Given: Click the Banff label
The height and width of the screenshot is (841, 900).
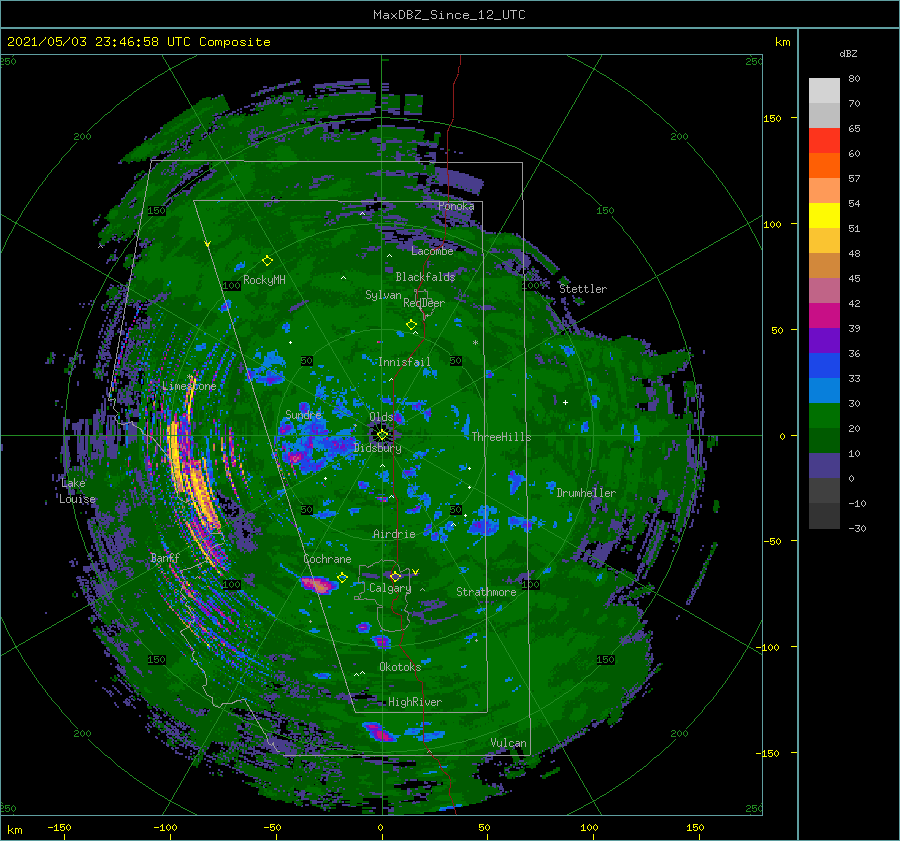Looking at the screenshot, I should 165,557.
